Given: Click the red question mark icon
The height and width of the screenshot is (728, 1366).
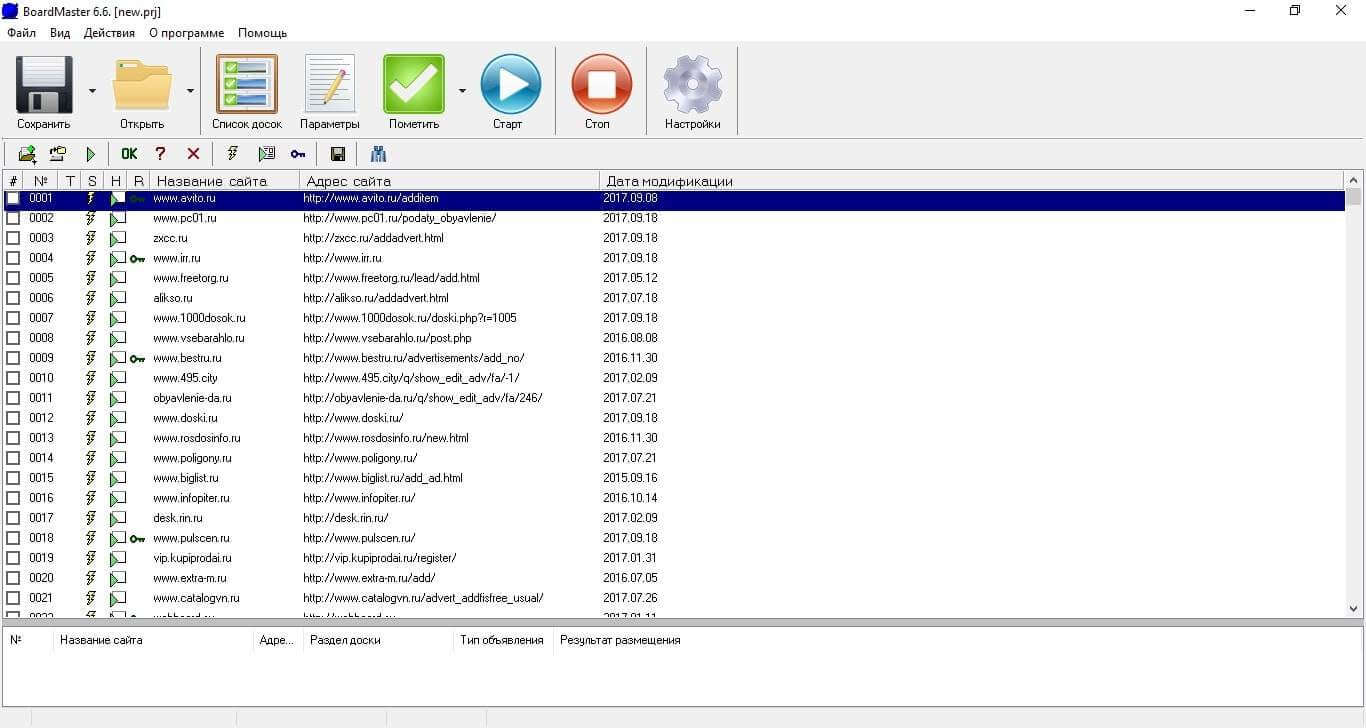Looking at the screenshot, I should pyautogui.click(x=160, y=154).
